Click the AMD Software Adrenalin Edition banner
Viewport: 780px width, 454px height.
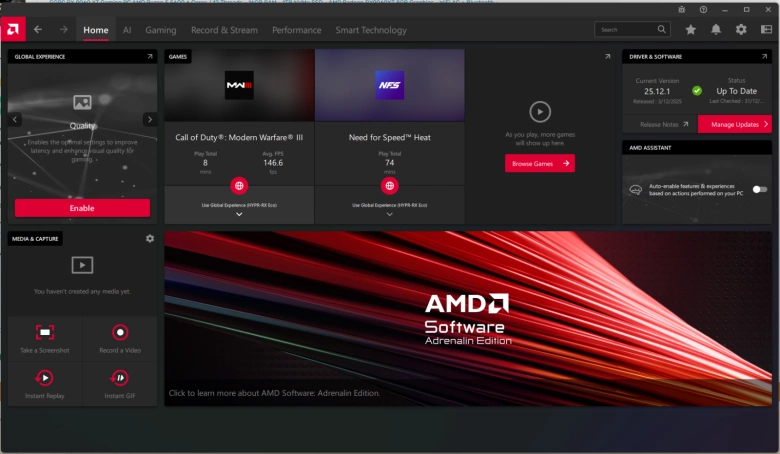click(x=468, y=318)
